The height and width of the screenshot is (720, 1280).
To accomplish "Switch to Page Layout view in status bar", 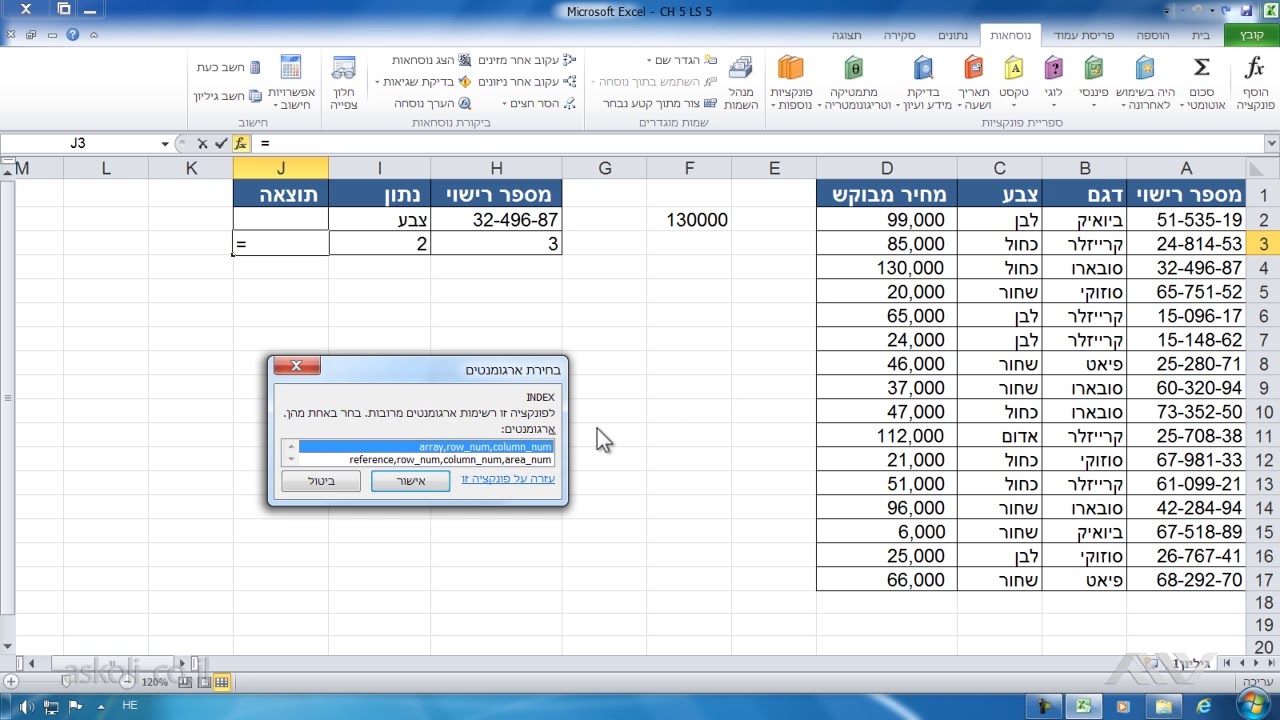I will tap(204, 682).
